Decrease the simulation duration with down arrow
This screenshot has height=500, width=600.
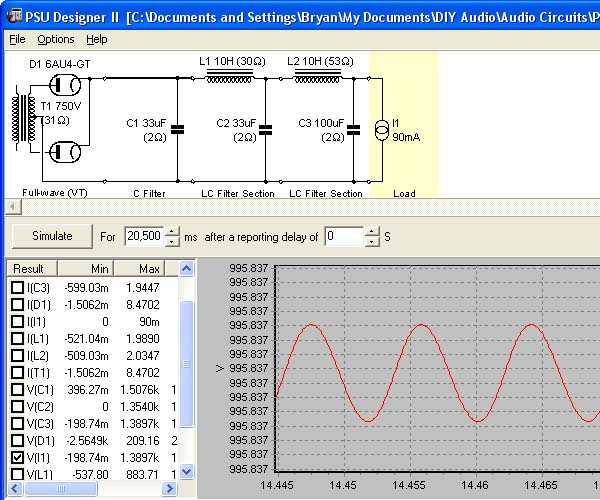tap(172, 241)
